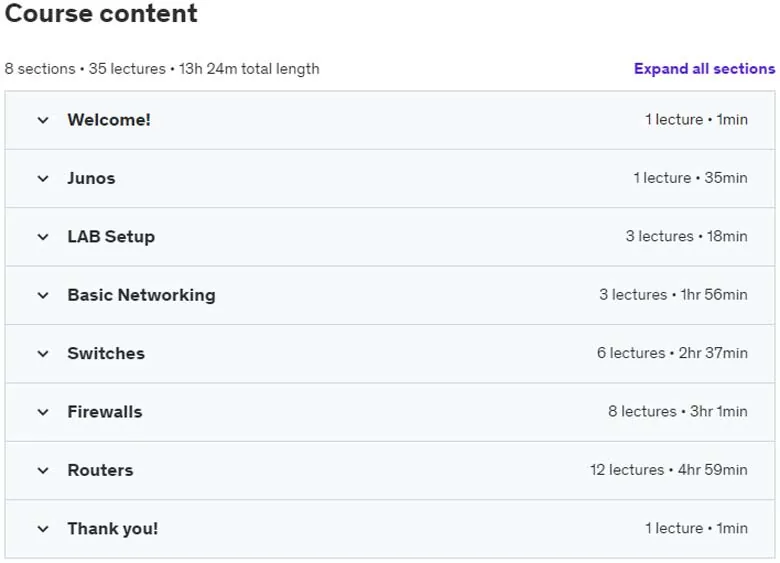
Task: Expand the Routers section chevron
Action: pyautogui.click(x=43, y=470)
